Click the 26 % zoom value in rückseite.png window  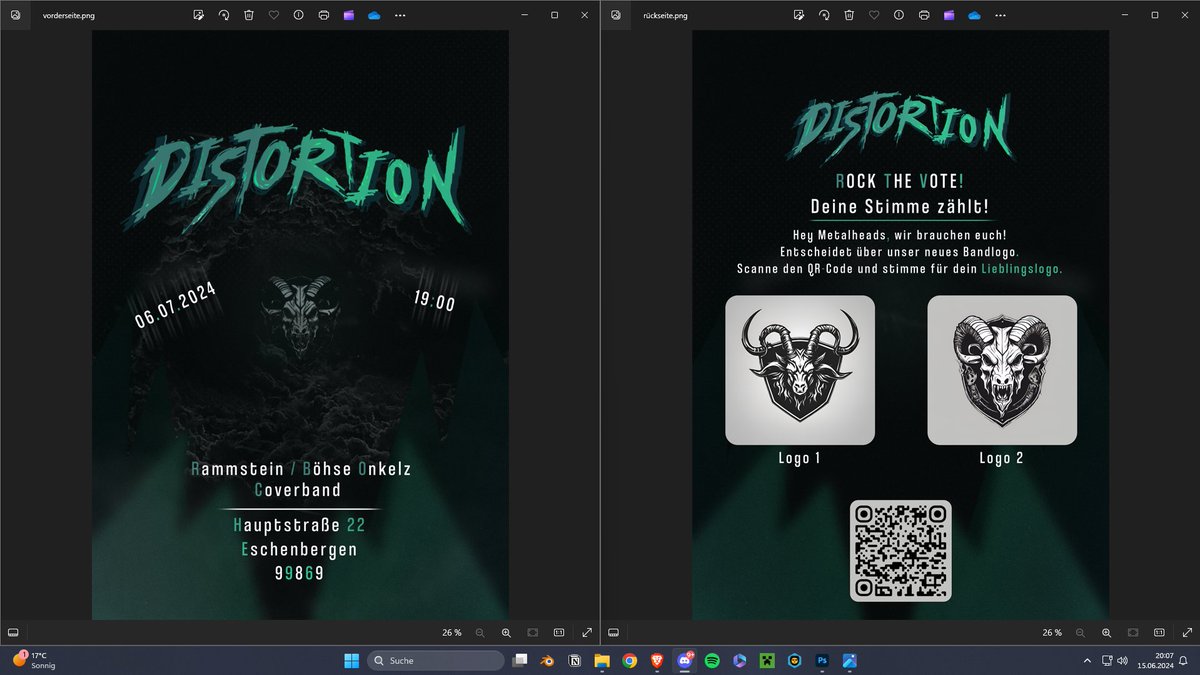(x=1052, y=633)
